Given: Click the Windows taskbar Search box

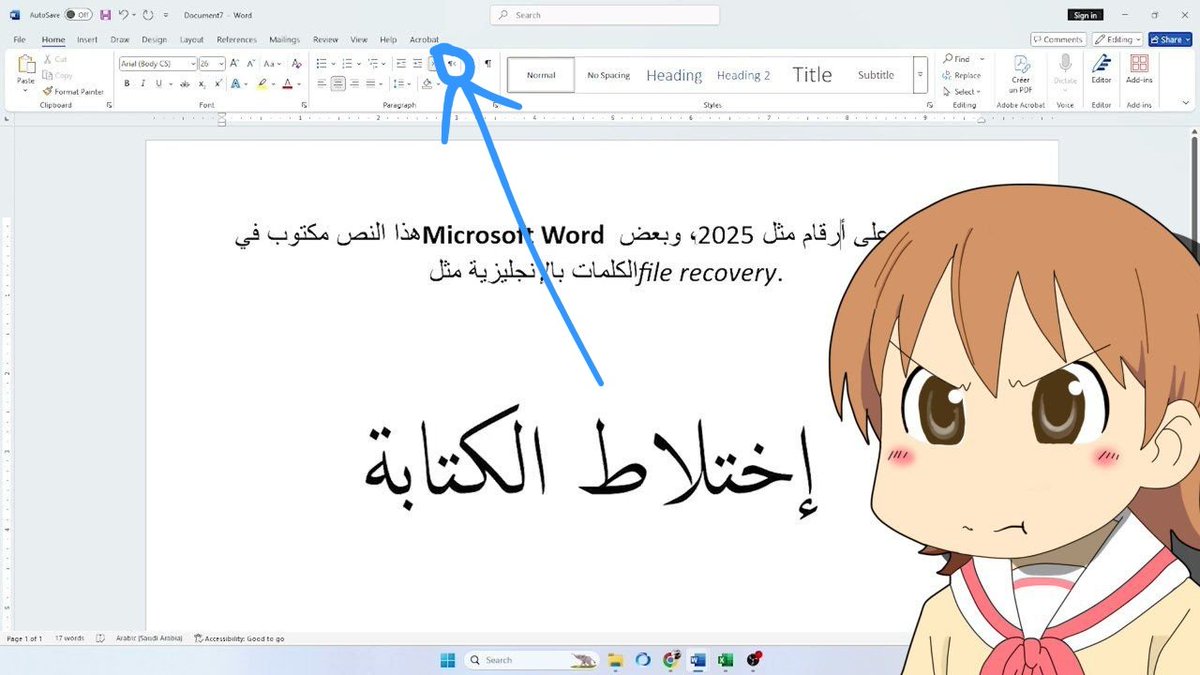Looking at the screenshot, I should click(520, 660).
